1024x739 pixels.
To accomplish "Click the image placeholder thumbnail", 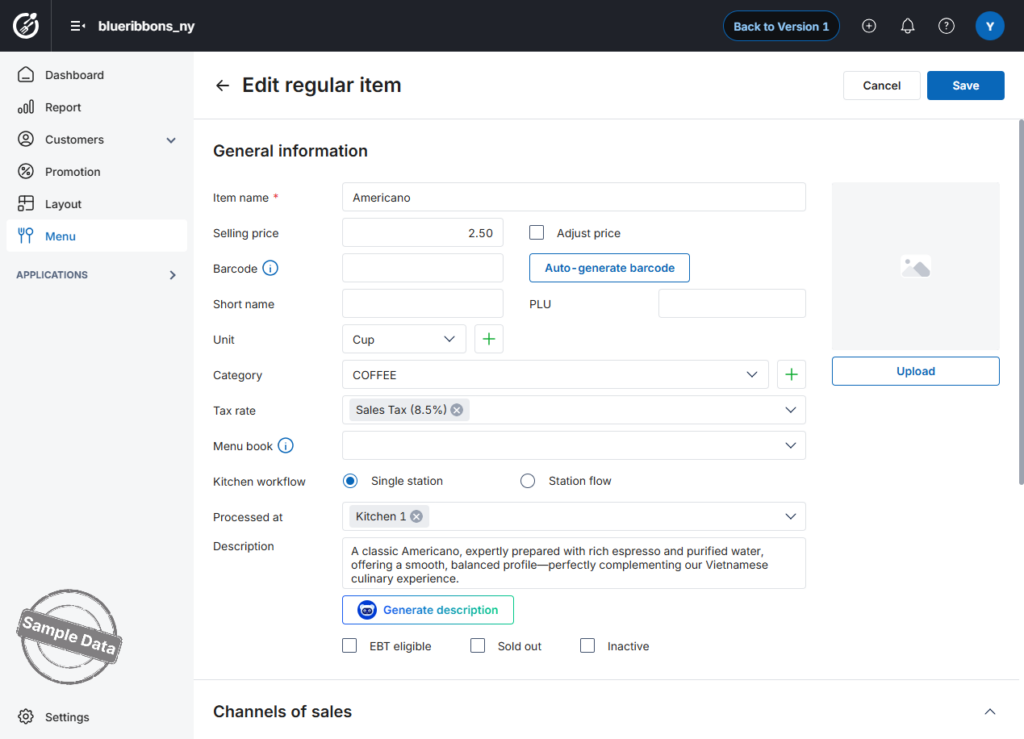I will tap(915, 266).
